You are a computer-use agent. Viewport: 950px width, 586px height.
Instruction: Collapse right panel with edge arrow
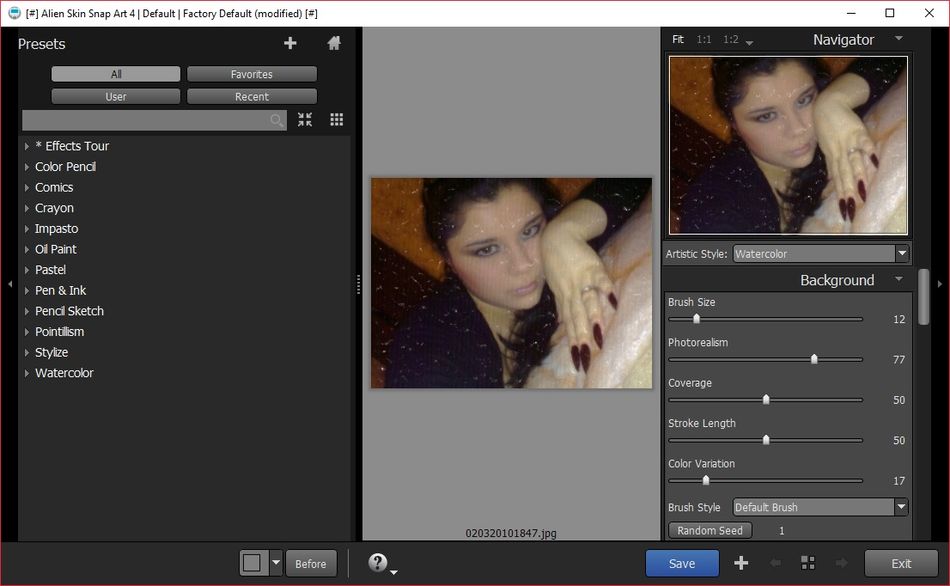[x=940, y=284]
